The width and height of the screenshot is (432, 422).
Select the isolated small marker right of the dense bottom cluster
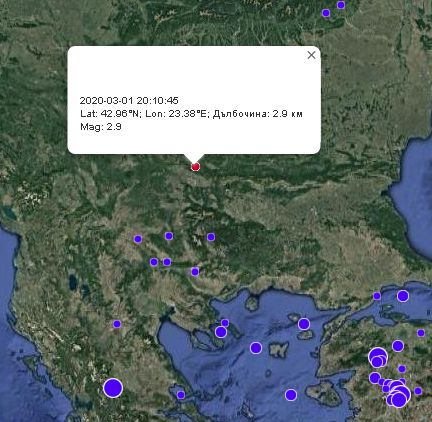418,391
